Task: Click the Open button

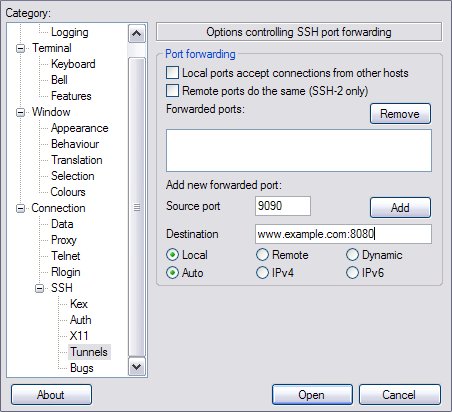Action: coord(312,395)
